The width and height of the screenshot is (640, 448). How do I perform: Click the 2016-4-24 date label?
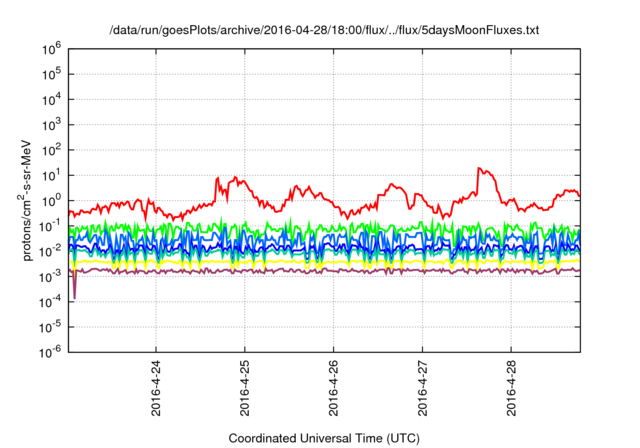tap(156, 388)
